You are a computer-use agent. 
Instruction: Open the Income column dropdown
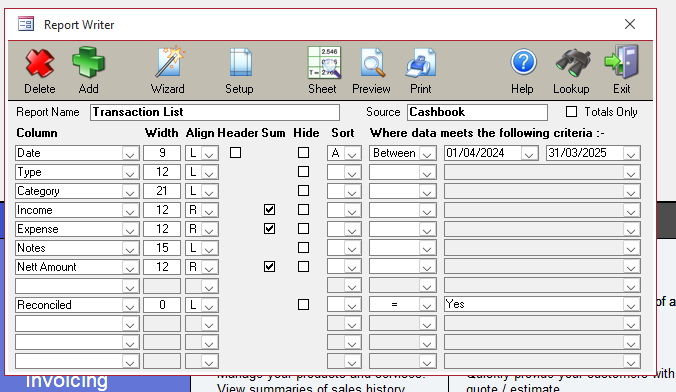tap(130, 210)
